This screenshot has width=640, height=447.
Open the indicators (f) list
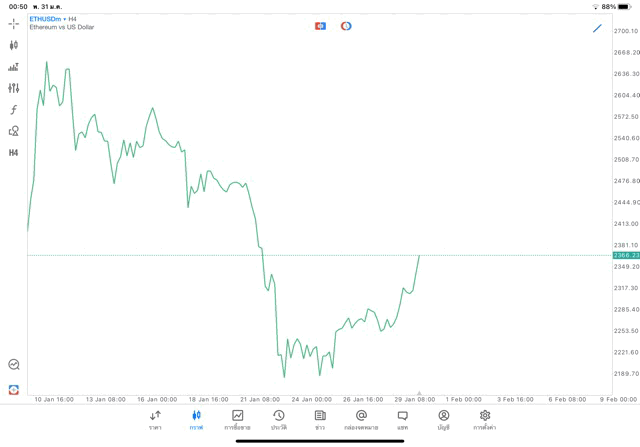pyautogui.click(x=14, y=109)
